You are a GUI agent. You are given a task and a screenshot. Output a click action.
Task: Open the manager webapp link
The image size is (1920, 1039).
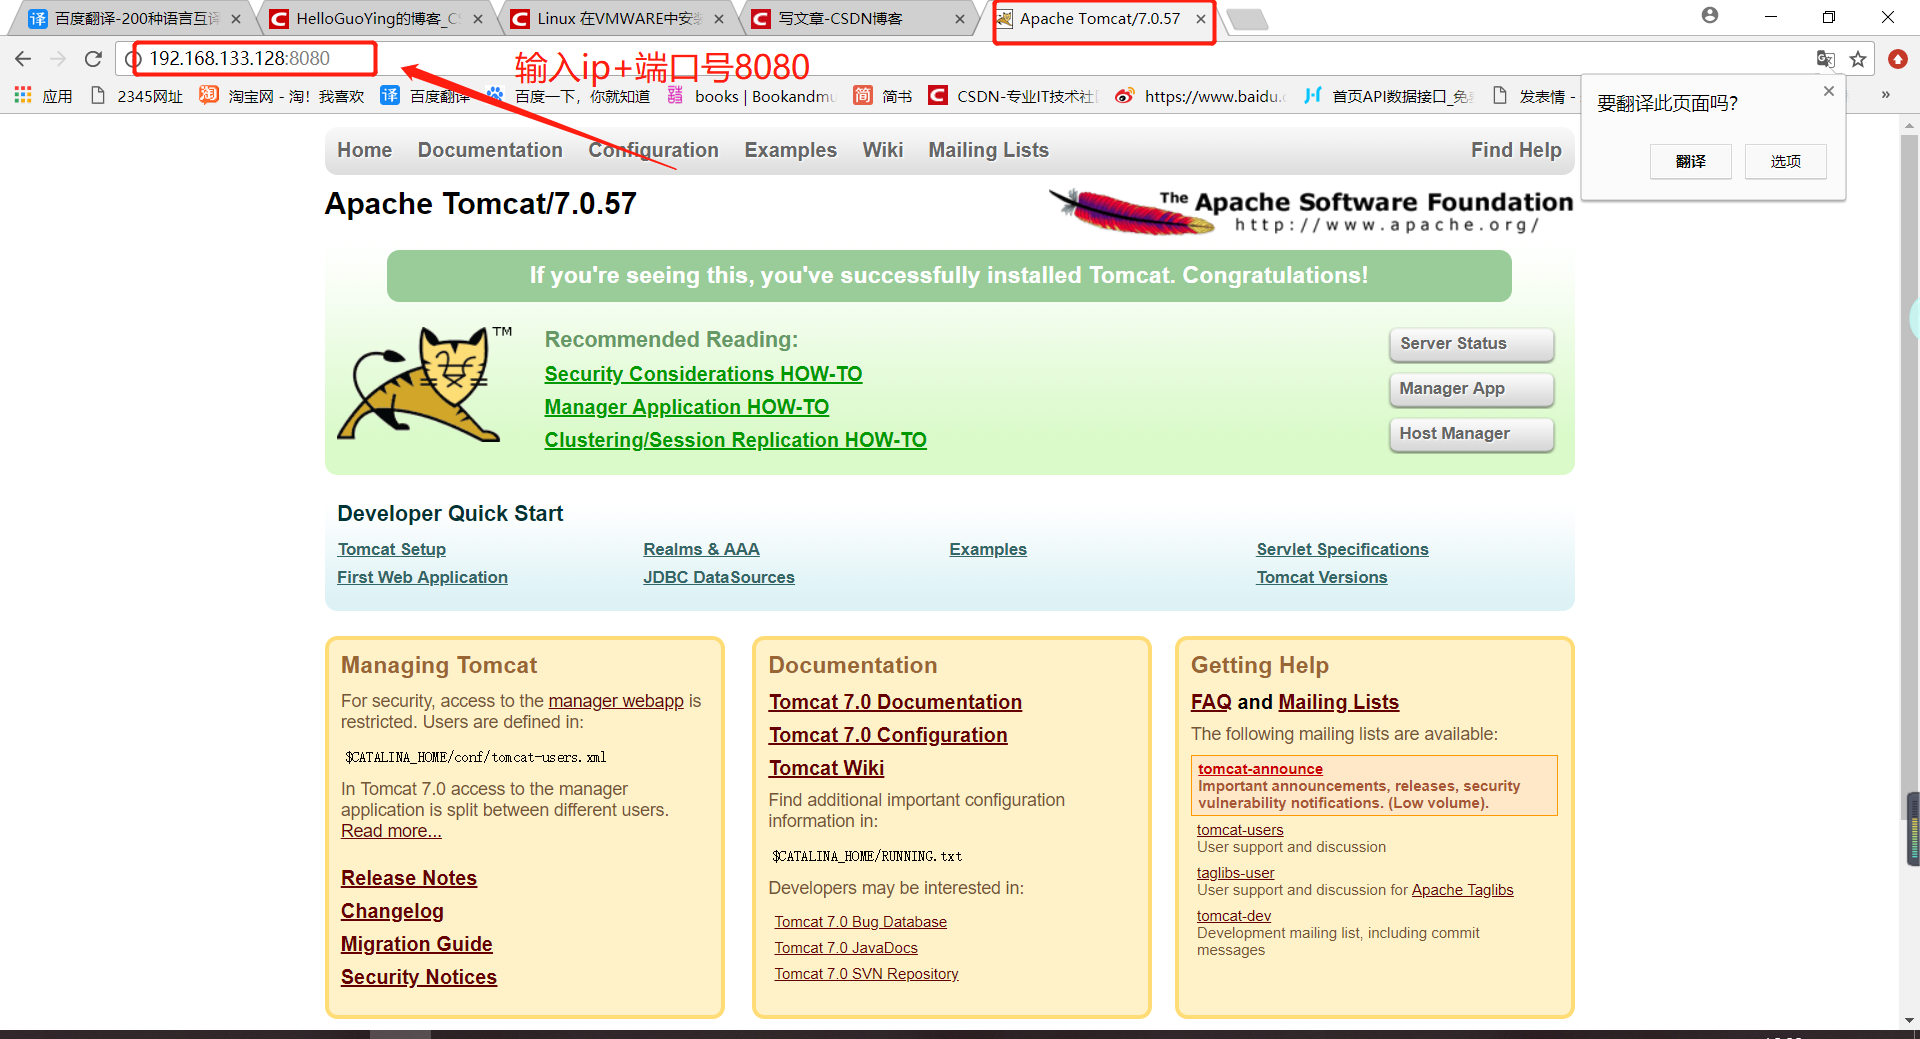(616, 701)
